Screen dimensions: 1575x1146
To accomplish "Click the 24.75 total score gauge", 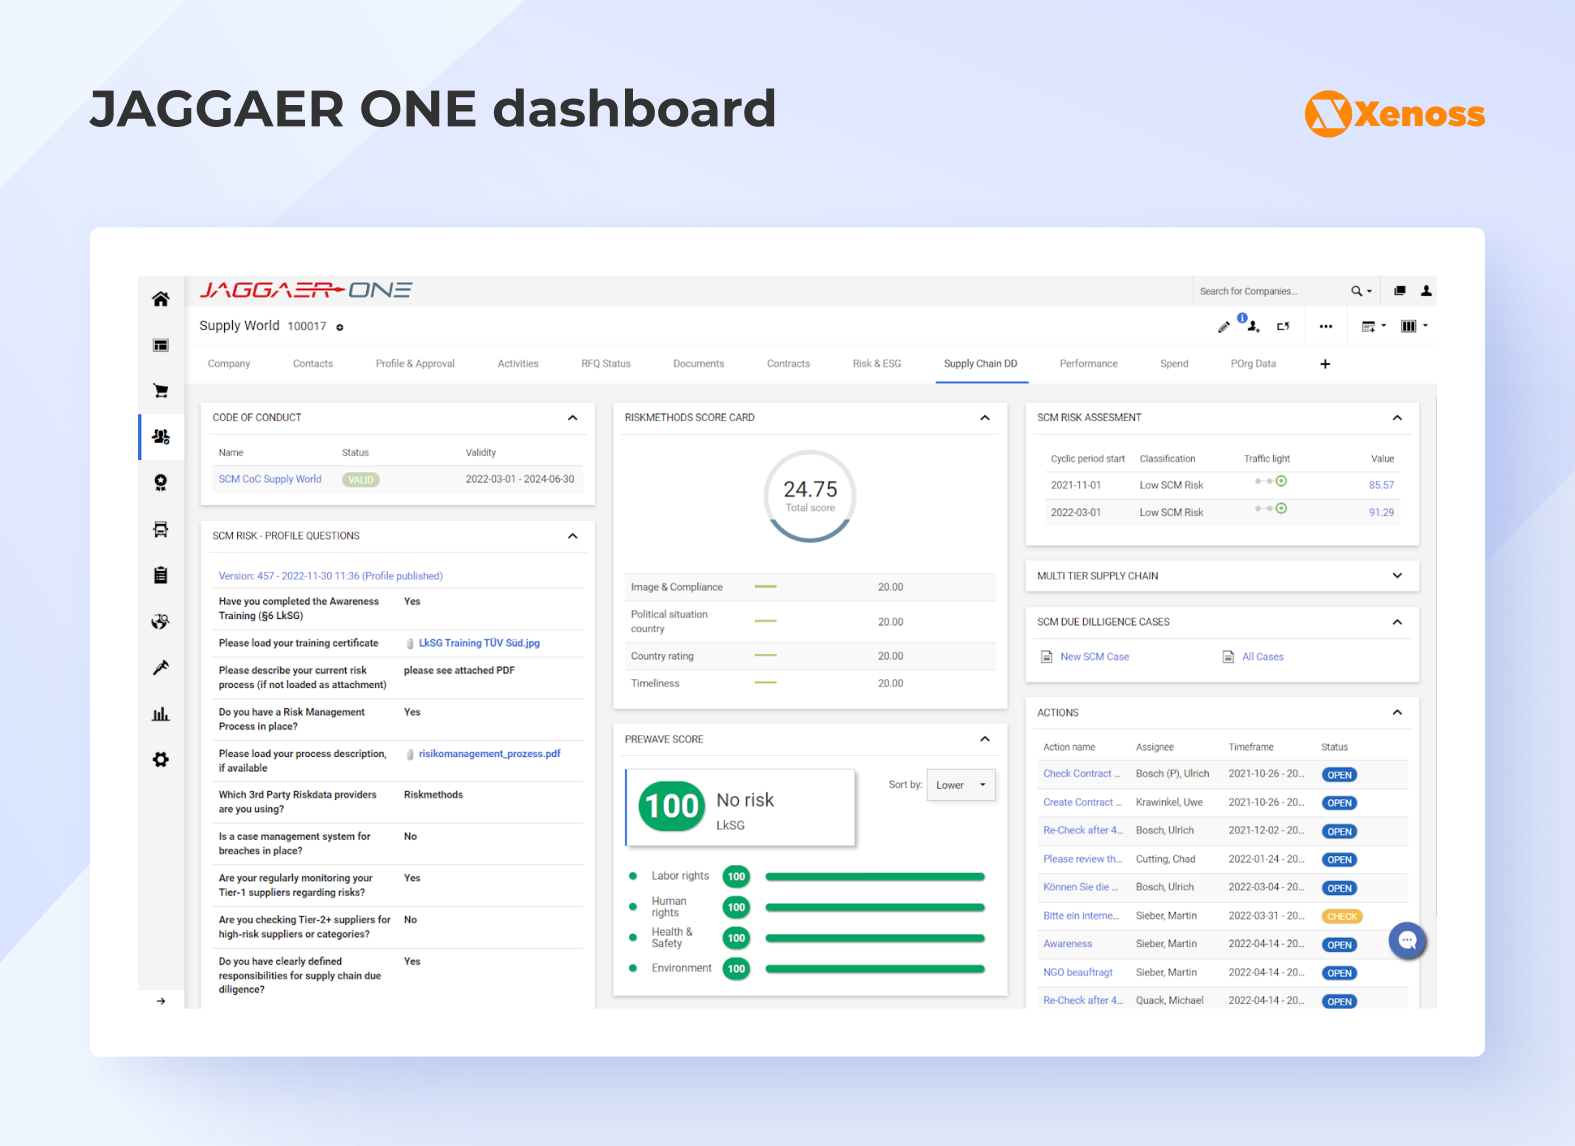I will [810, 496].
